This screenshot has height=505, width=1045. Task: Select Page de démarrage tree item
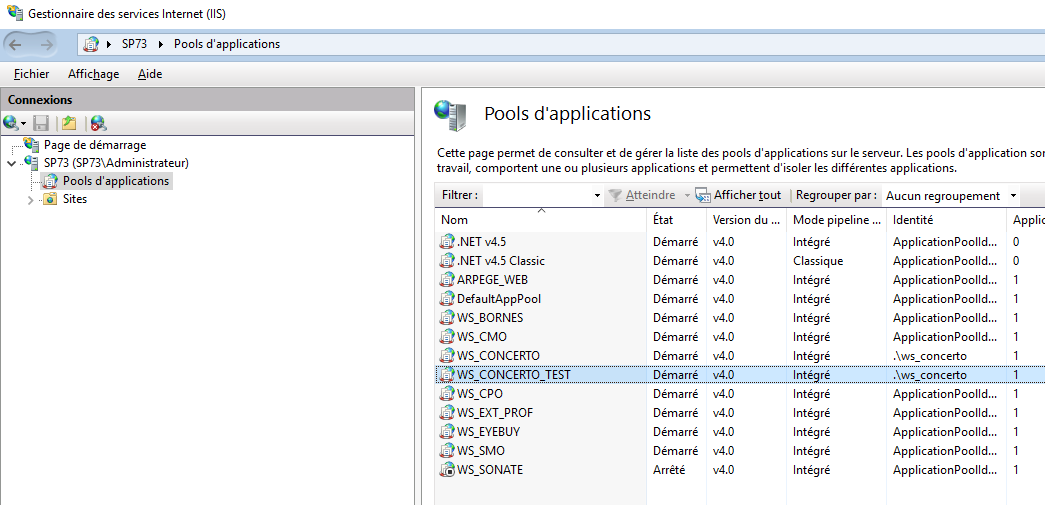95,145
